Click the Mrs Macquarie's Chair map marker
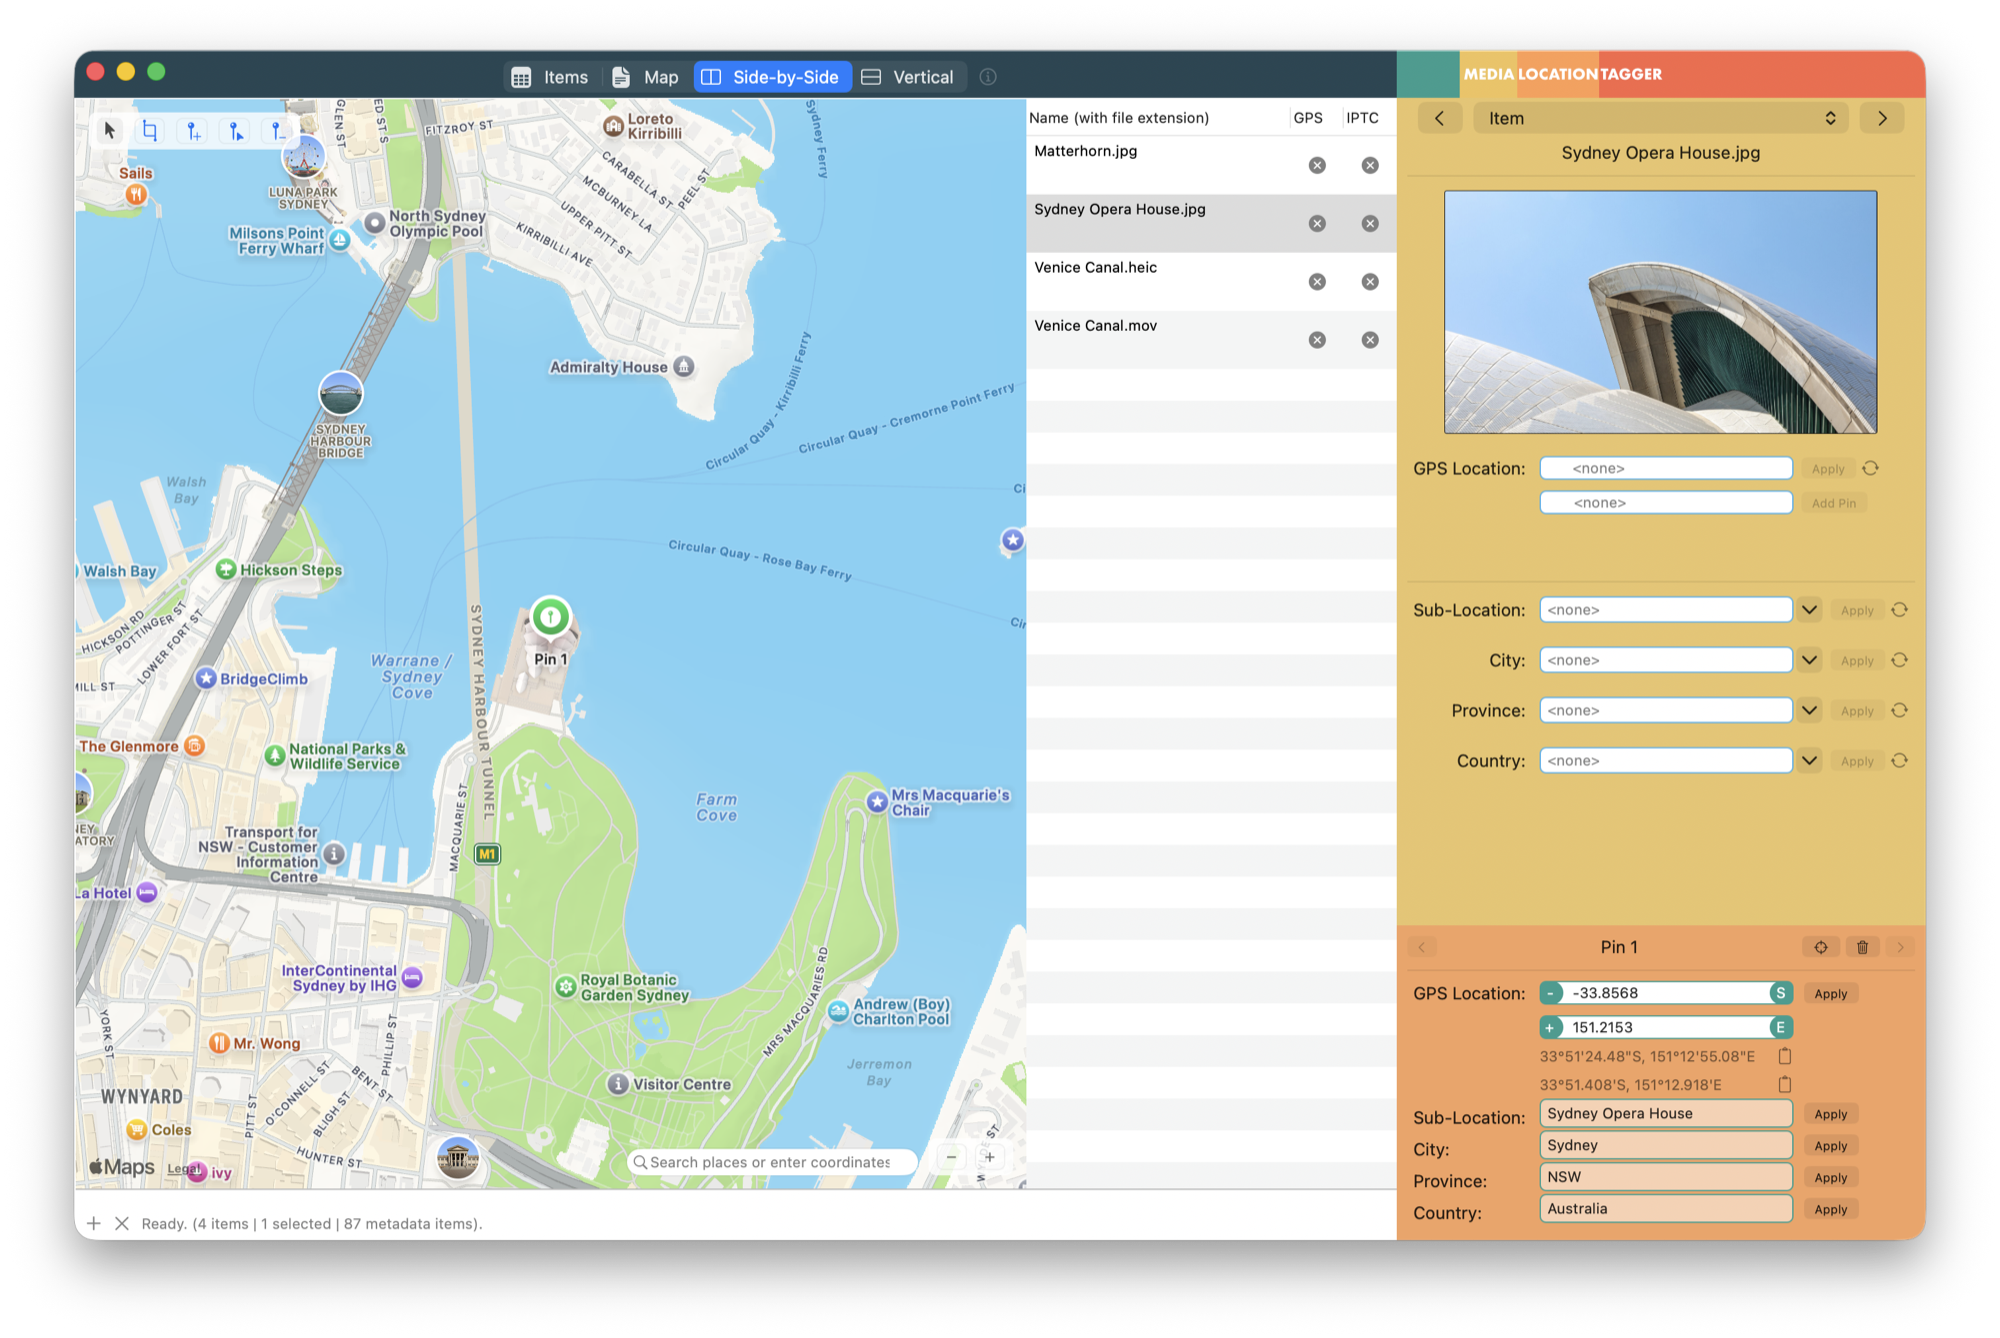2000x1338 pixels. (x=877, y=802)
